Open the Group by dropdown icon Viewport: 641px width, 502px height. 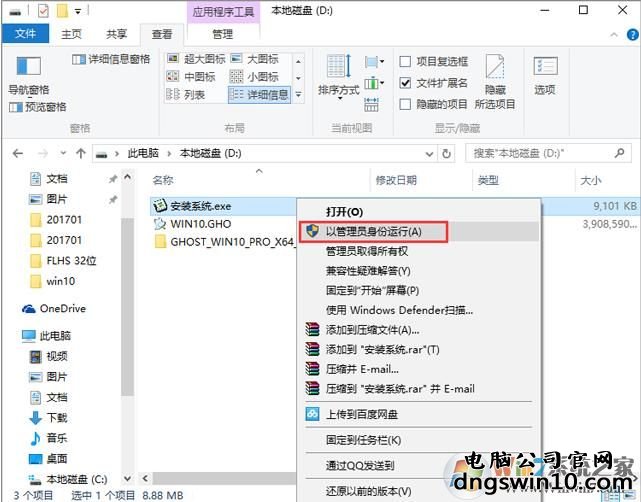point(374,62)
